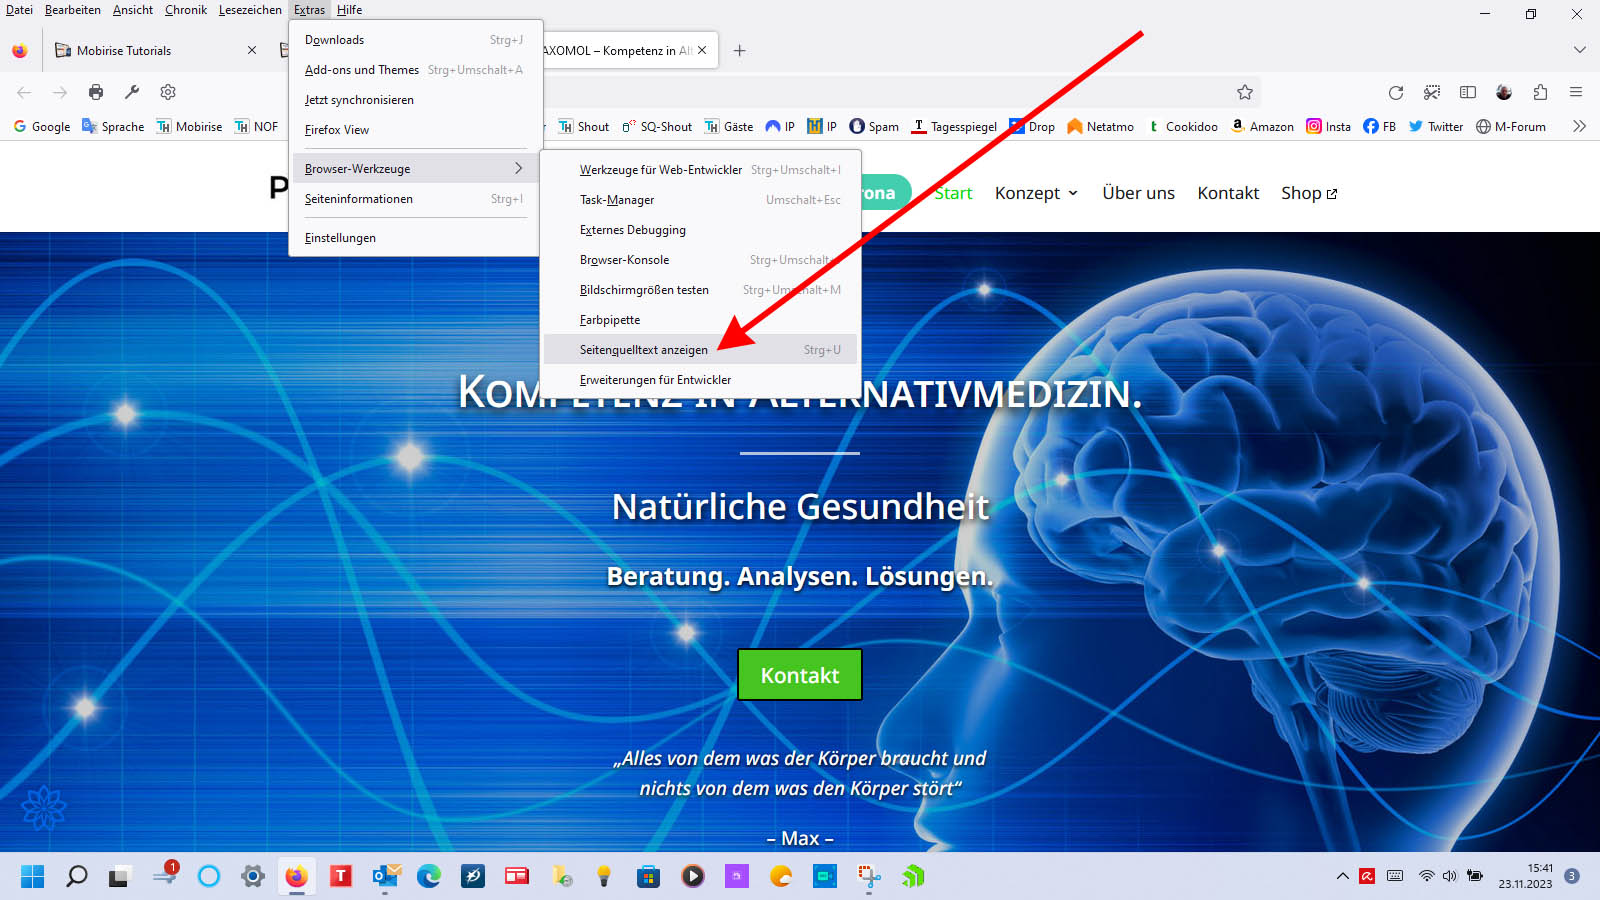Click the green Kontakt button
The image size is (1600, 900).
tap(799, 675)
